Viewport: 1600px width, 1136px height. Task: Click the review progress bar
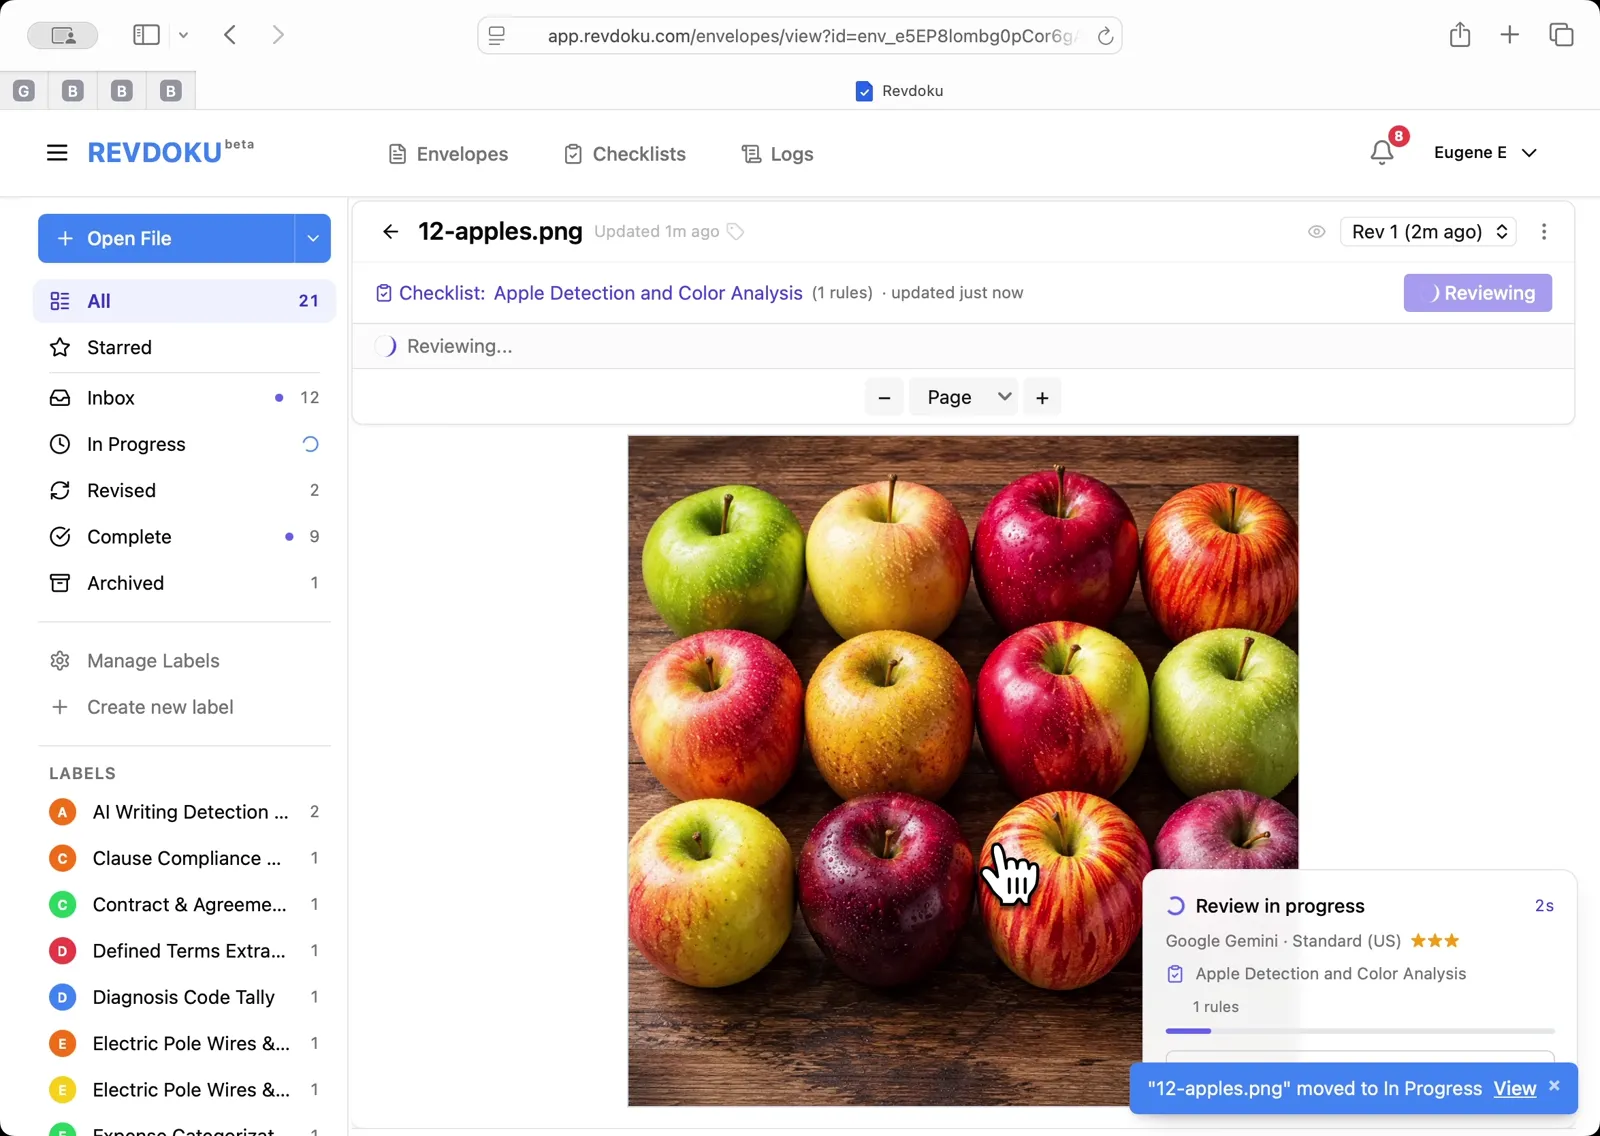click(1359, 1031)
